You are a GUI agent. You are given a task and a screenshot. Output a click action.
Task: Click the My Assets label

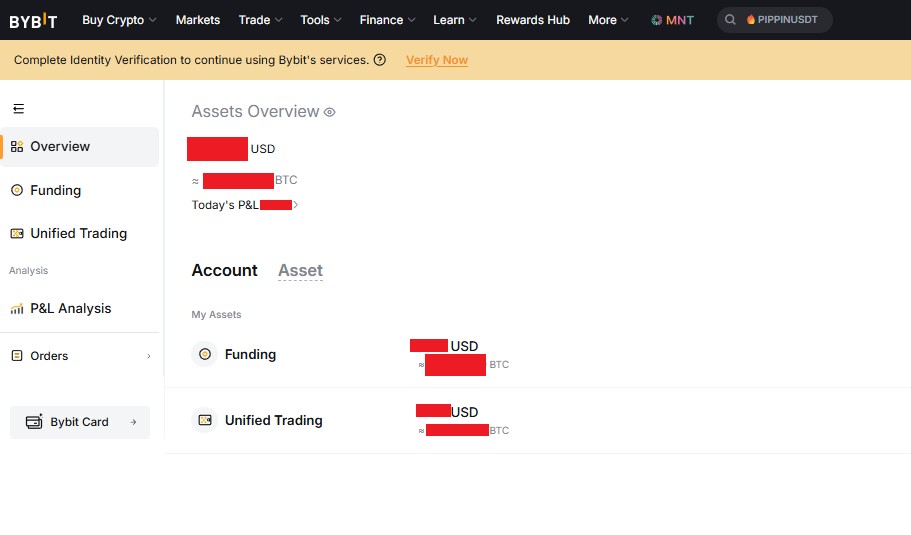(x=216, y=314)
